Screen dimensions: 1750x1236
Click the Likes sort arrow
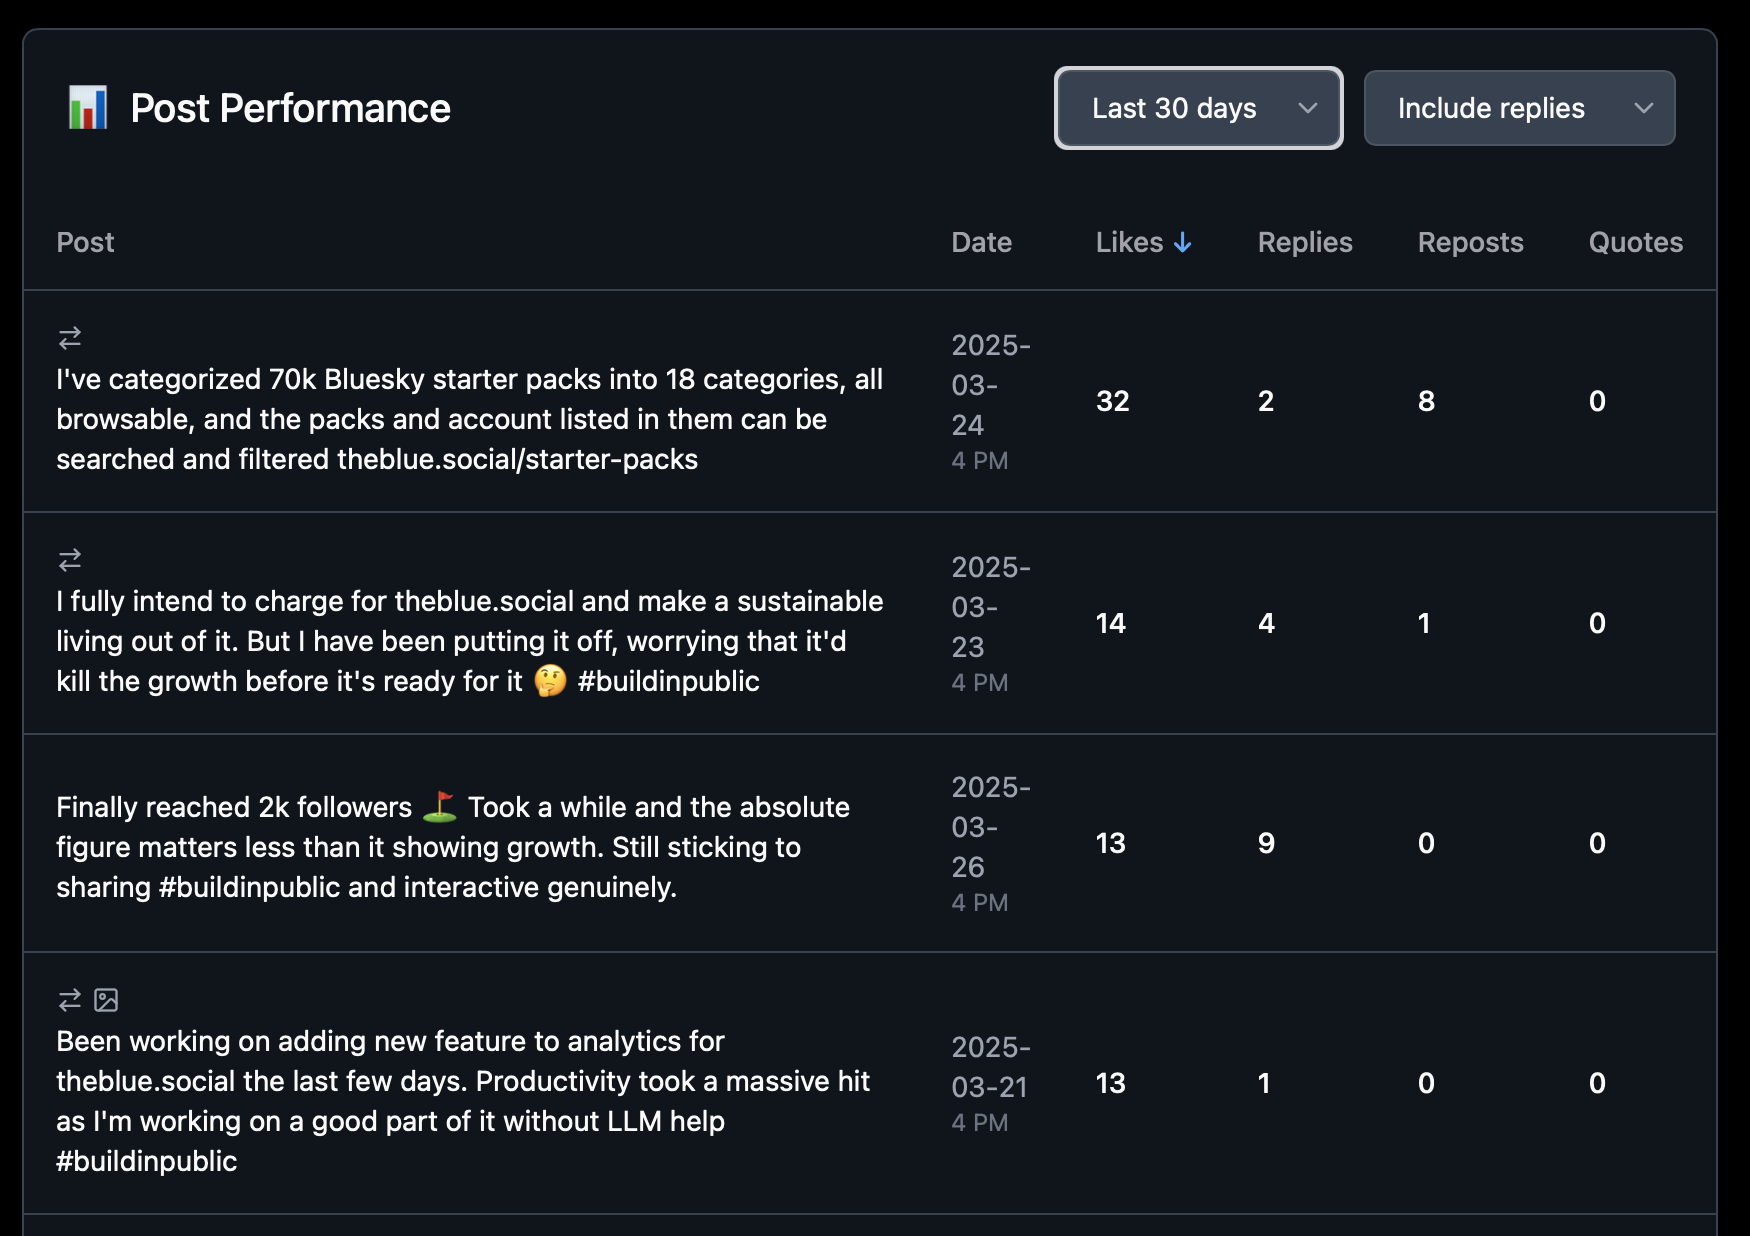(1184, 242)
